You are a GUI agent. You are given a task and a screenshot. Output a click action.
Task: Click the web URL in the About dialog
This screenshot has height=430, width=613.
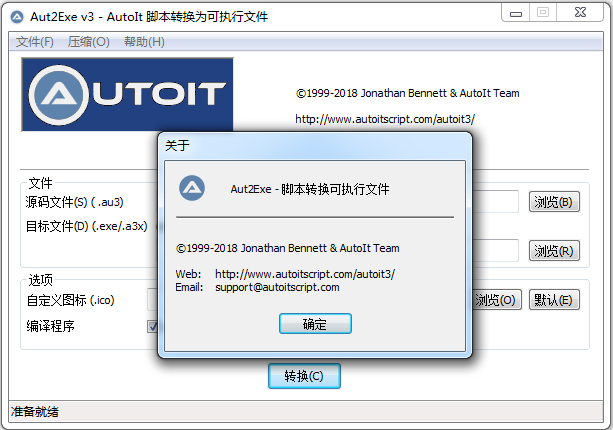[x=305, y=274]
